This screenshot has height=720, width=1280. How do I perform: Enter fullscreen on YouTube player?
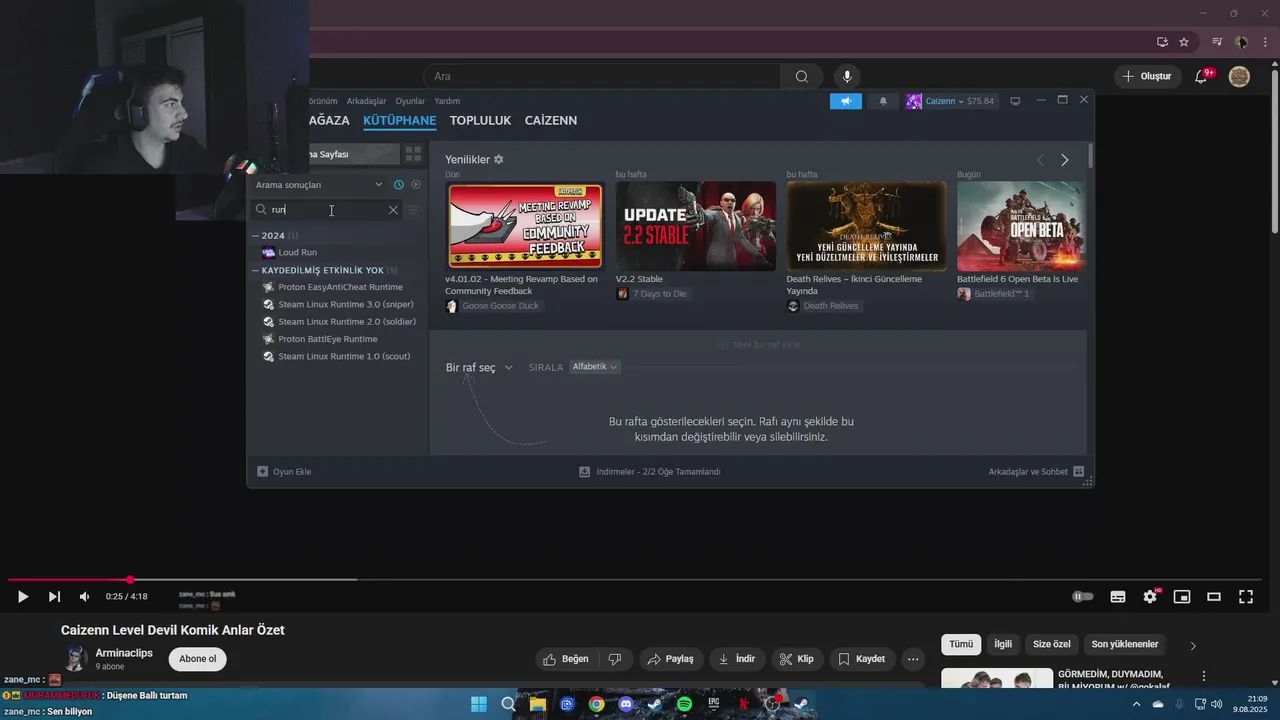click(1246, 597)
